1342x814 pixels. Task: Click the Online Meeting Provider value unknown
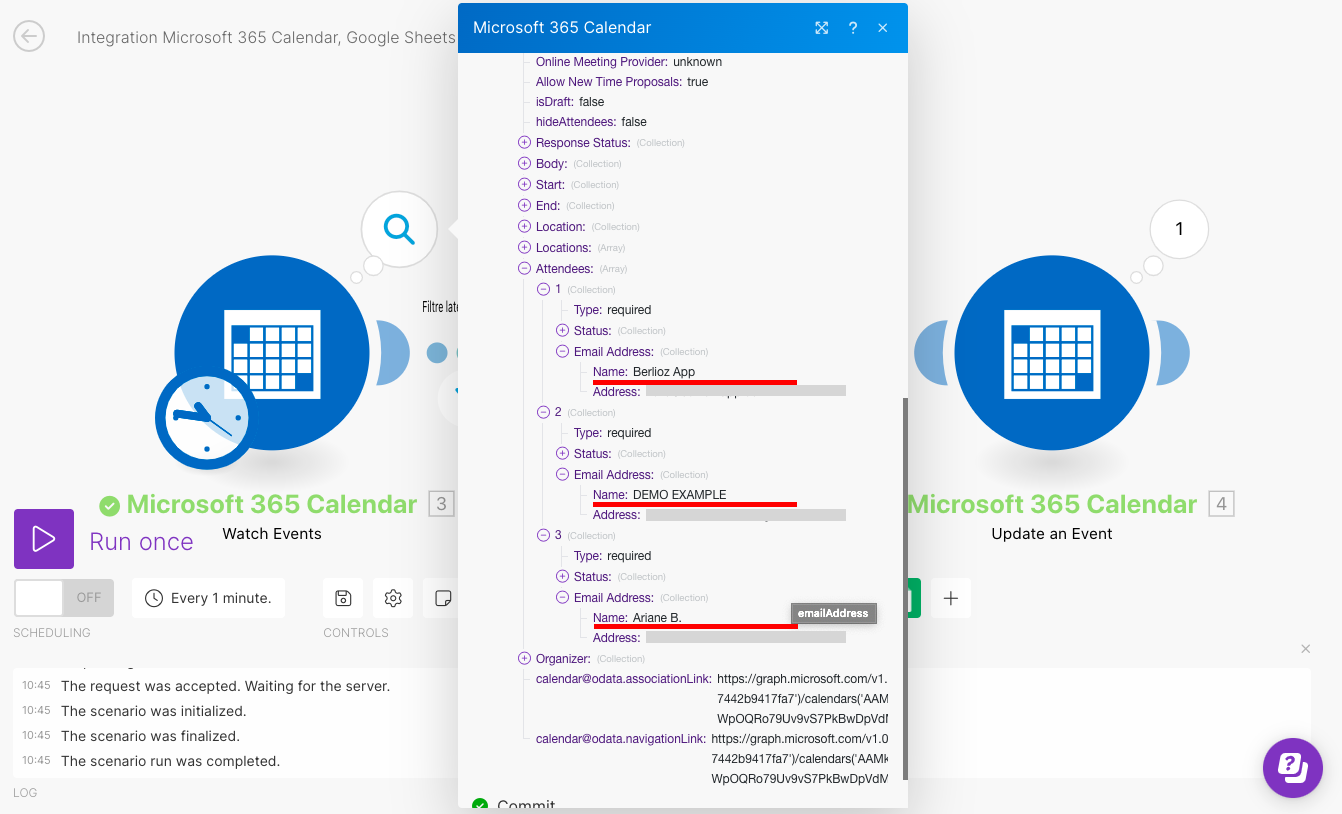(x=697, y=62)
